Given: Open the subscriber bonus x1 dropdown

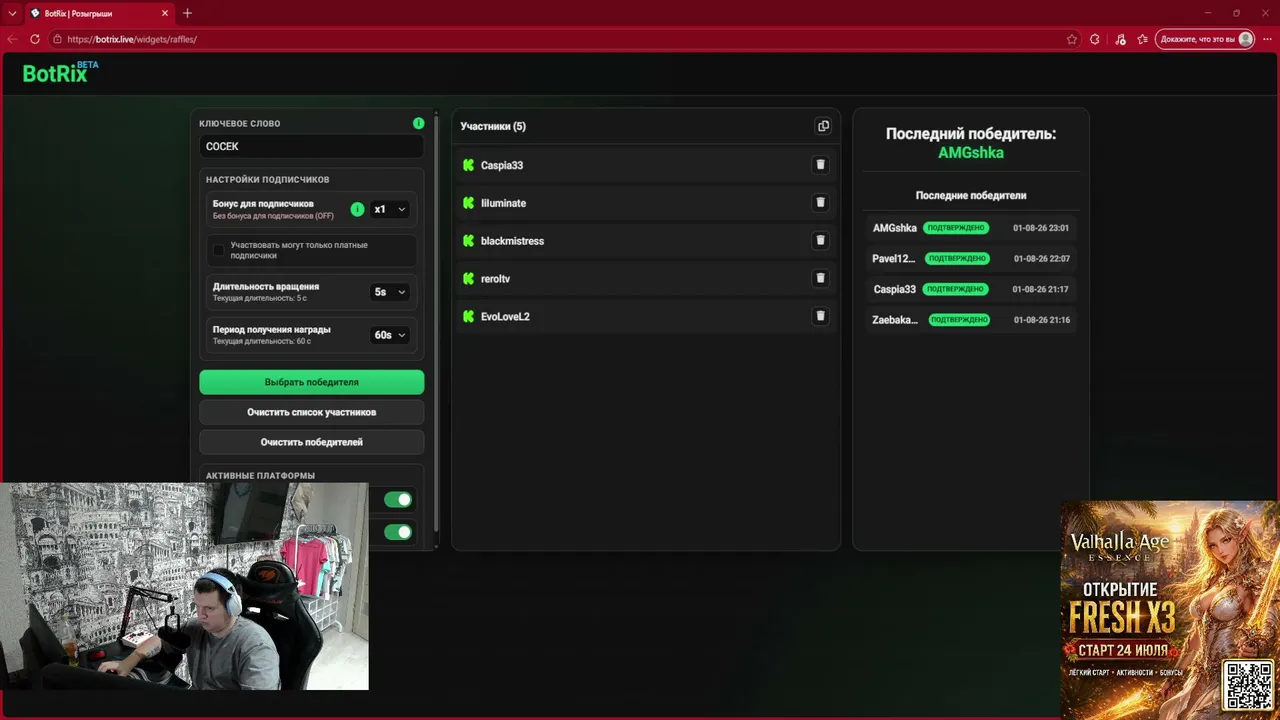Looking at the screenshot, I should [390, 209].
